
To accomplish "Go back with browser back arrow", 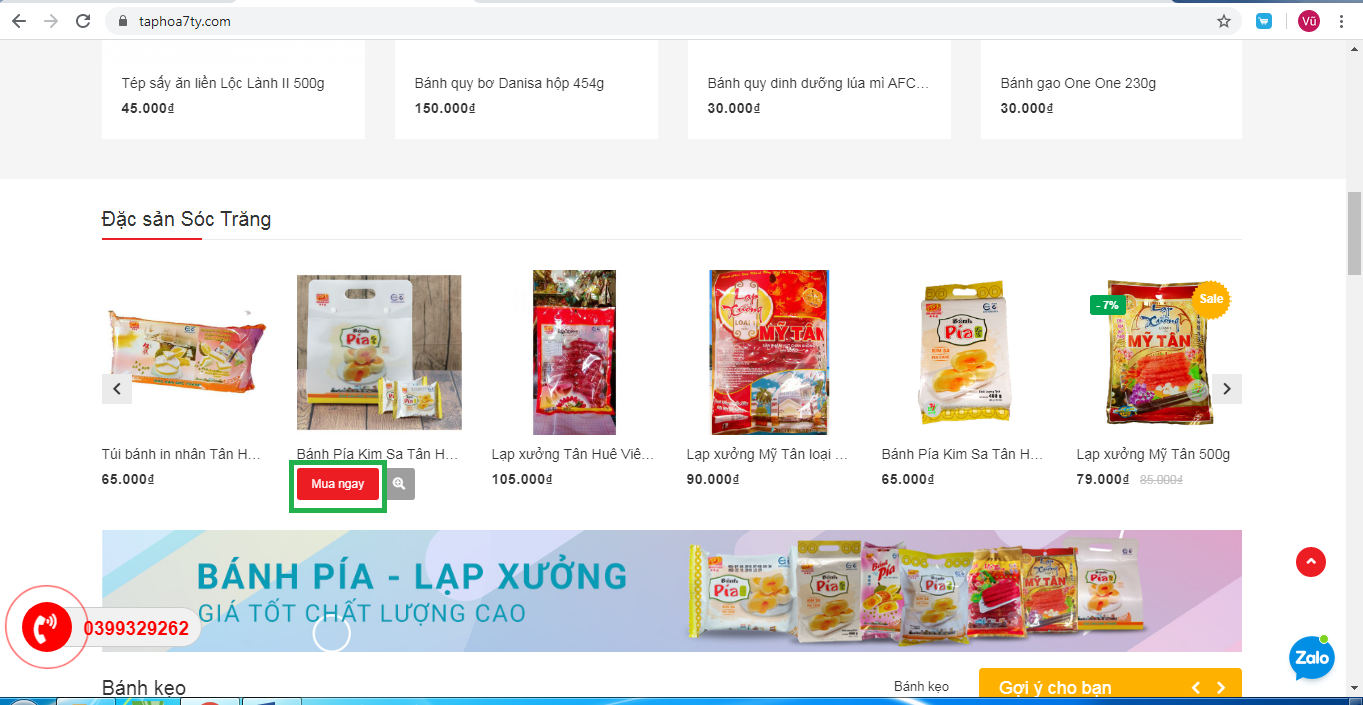I will (x=19, y=21).
